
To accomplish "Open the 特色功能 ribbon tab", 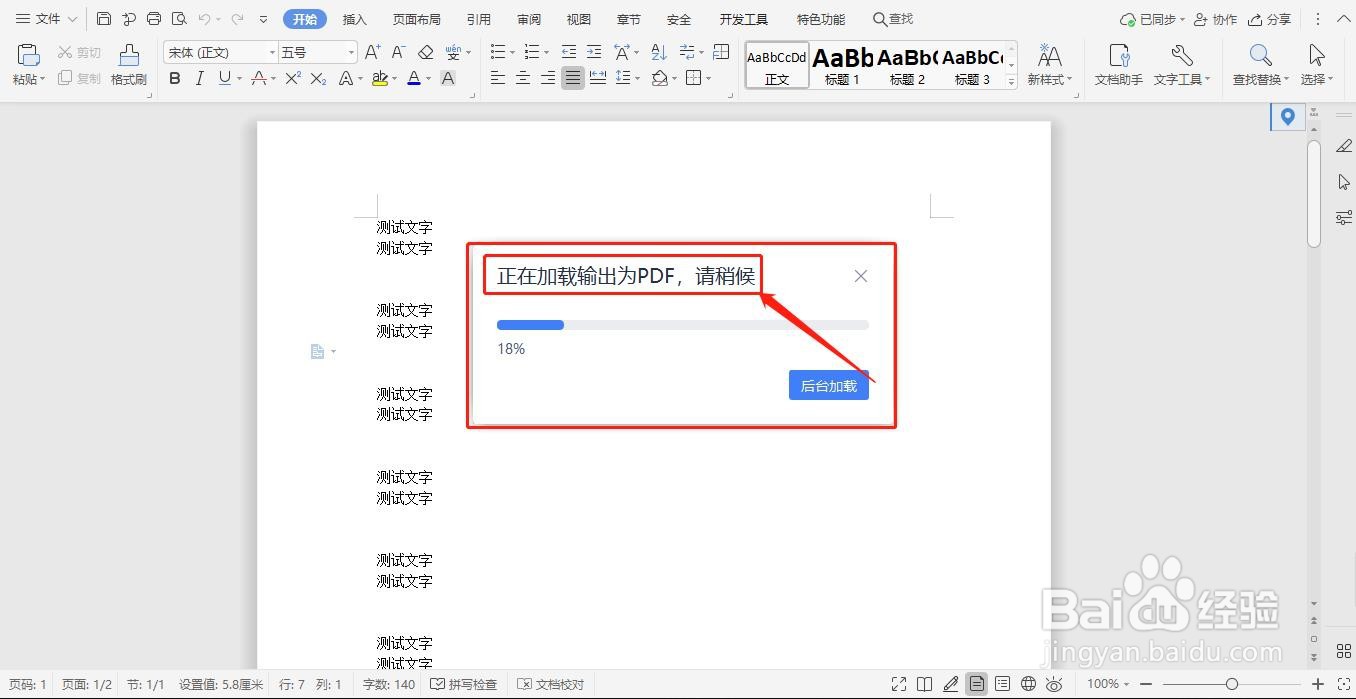I will 820,18.
